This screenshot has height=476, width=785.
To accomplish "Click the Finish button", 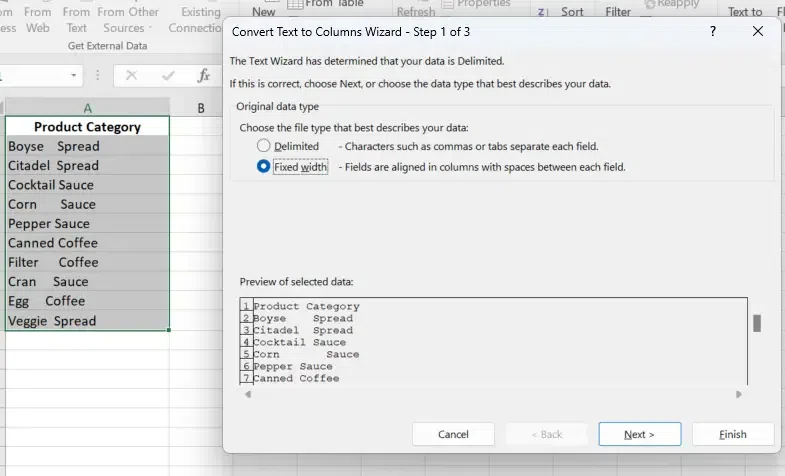I will click(x=732, y=434).
